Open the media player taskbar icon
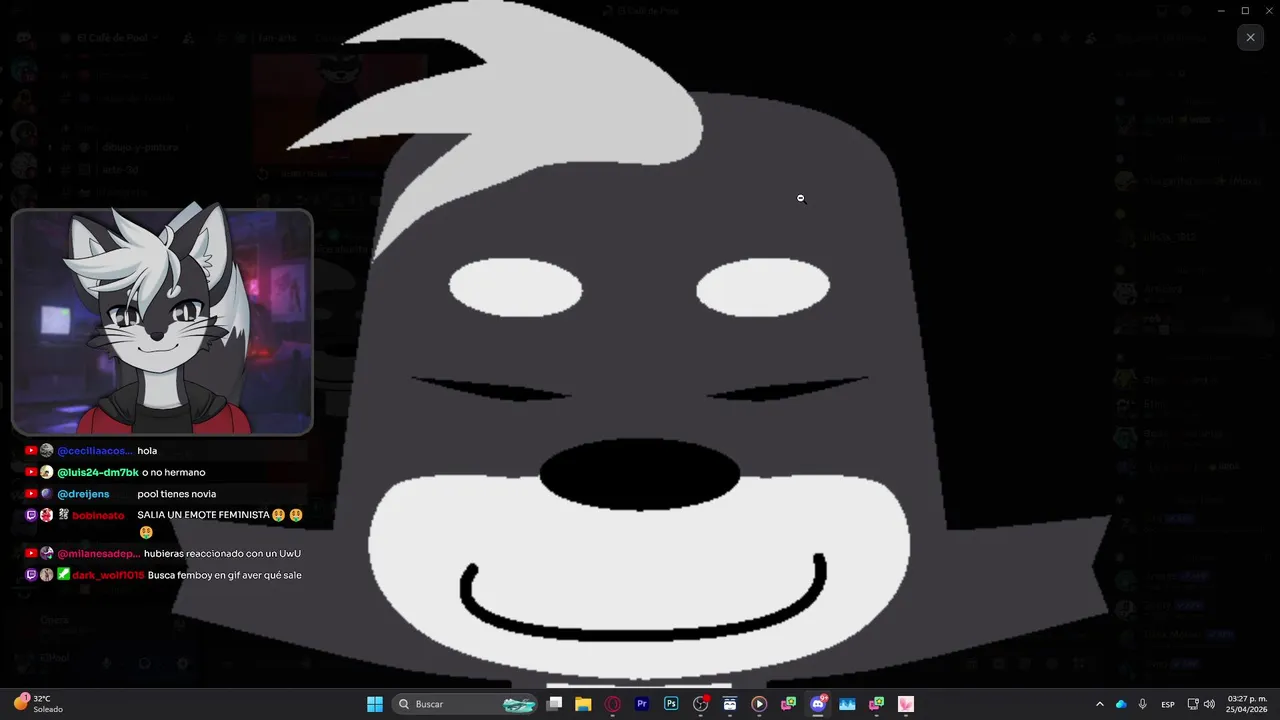This screenshot has width=1280, height=720. click(759, 704)
